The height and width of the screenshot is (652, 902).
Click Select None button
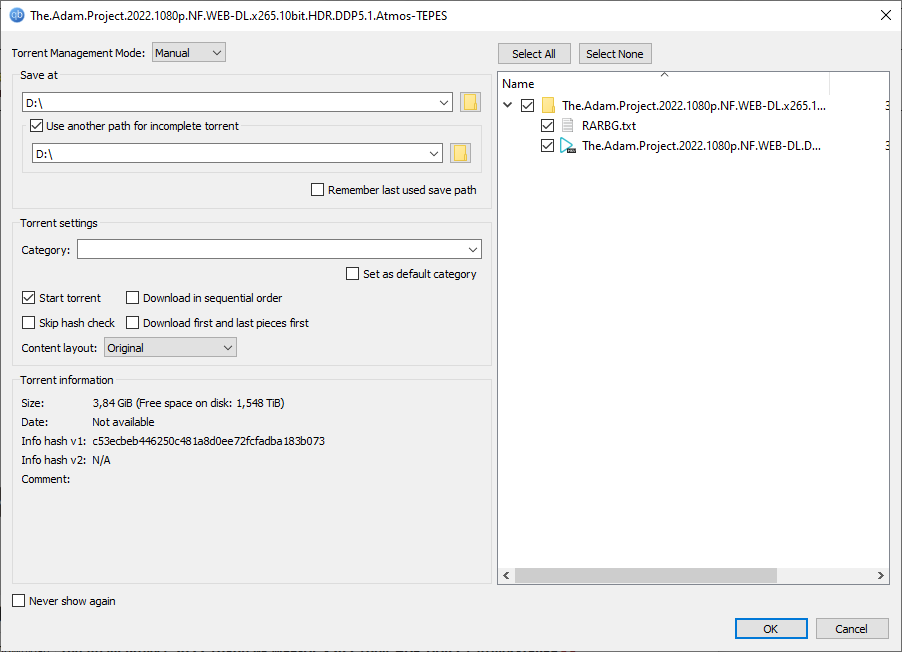615,54
